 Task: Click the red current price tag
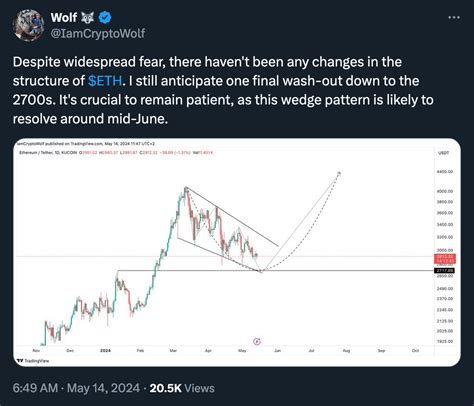click(x=445, y=259)
